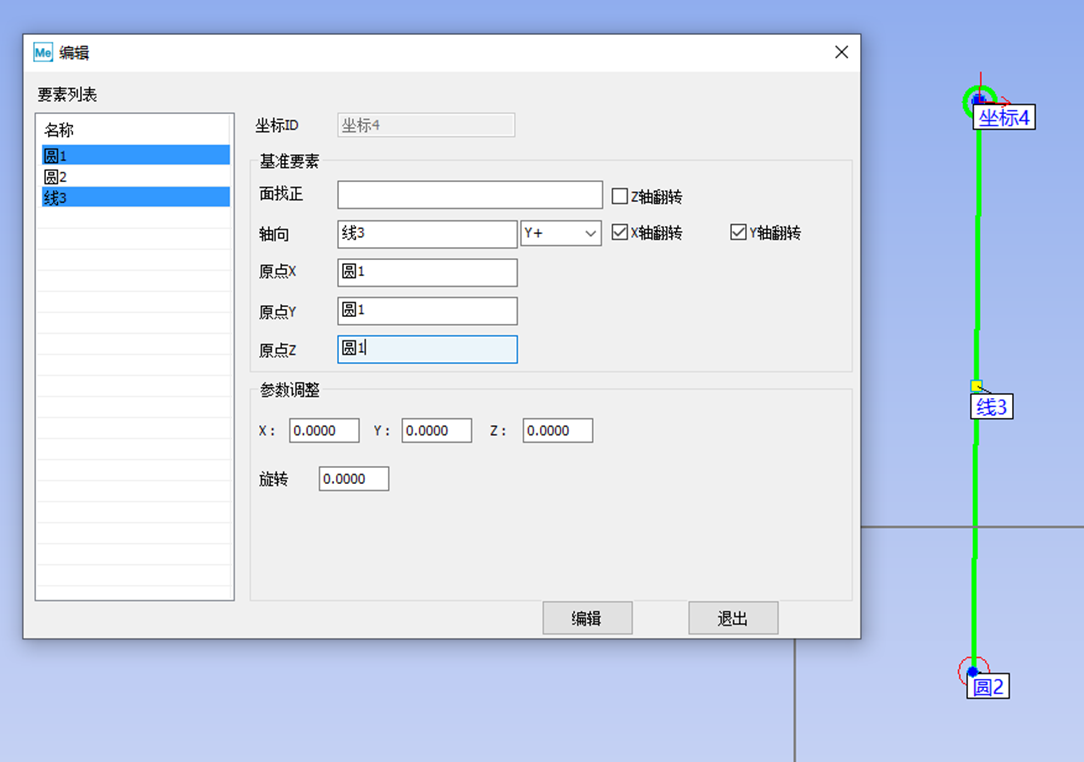Click the 编辑 button to apply edits

pos(586,617)
